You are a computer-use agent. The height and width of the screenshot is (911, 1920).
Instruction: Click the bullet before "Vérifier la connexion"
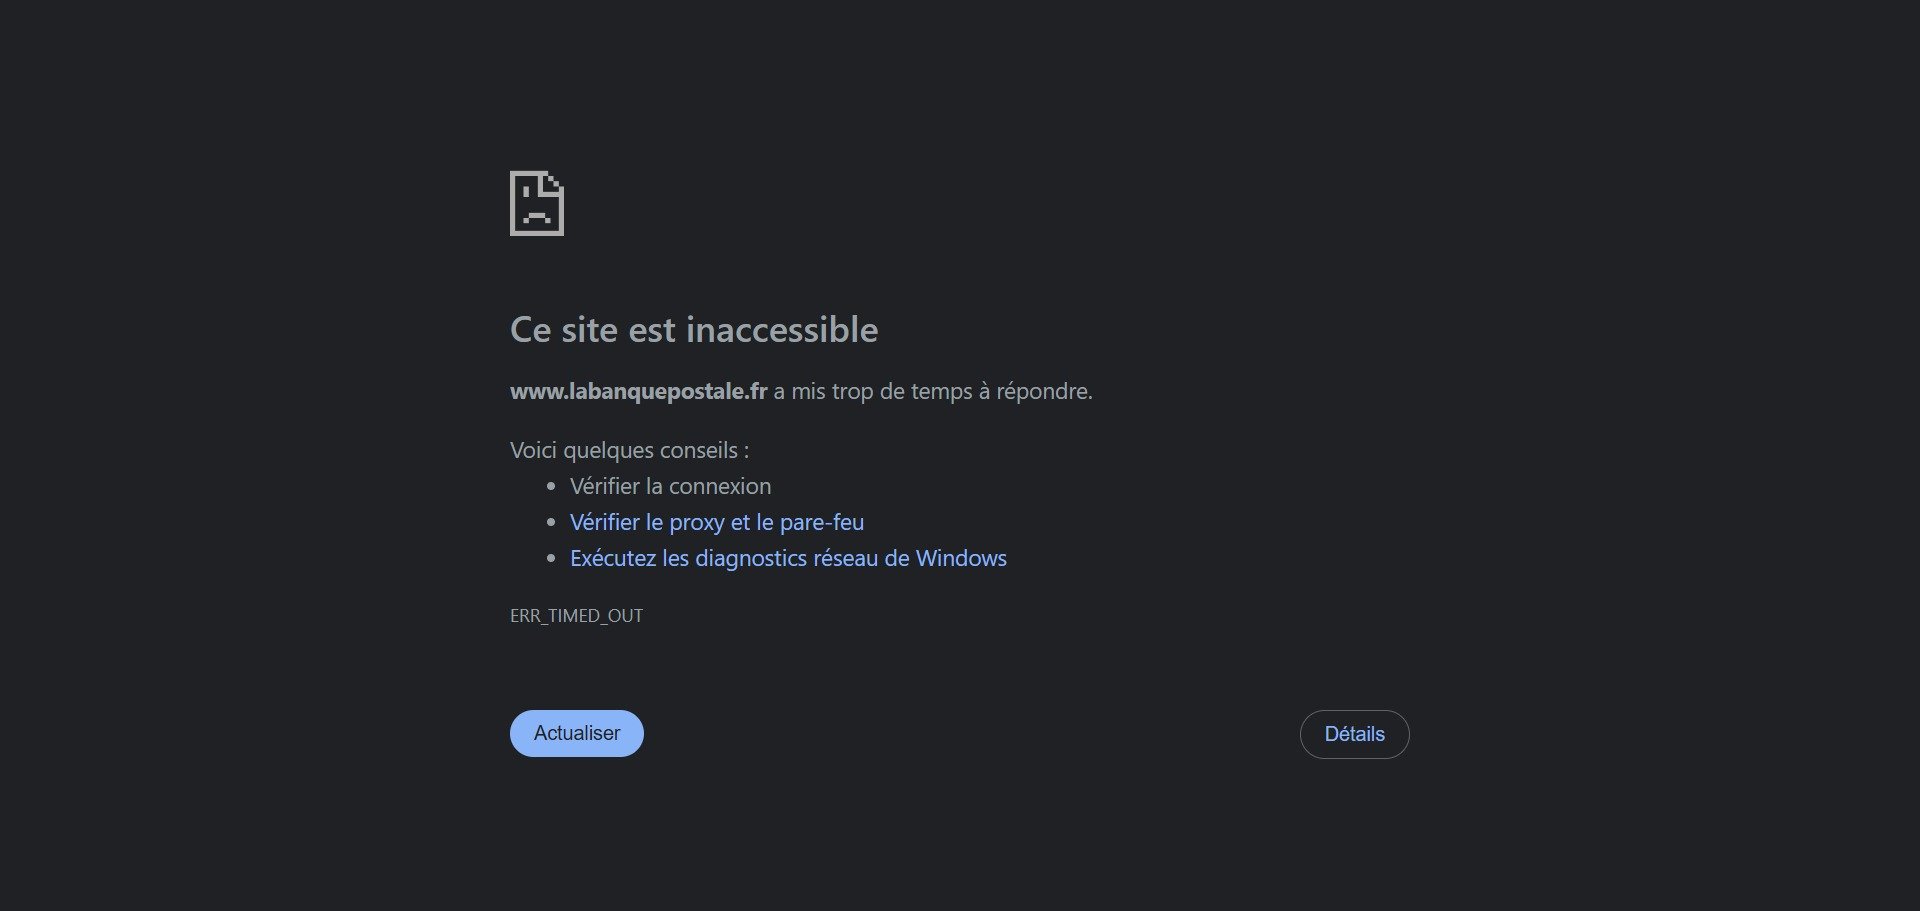click(551, 486)
